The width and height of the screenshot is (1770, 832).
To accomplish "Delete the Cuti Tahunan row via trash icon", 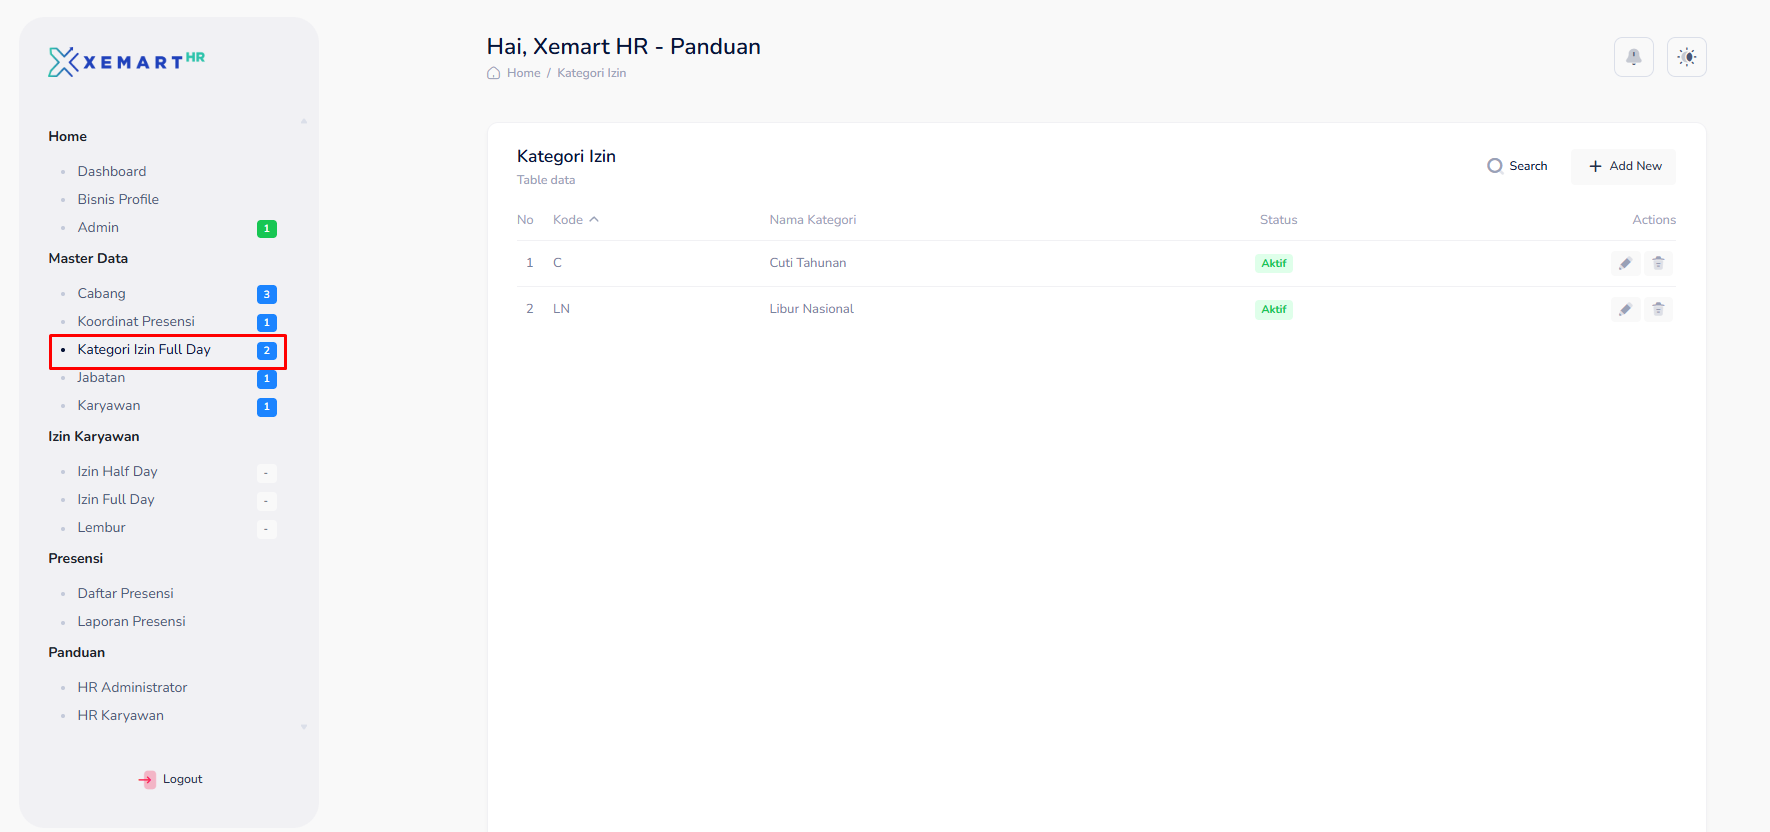I will (x=1658, y=263).
